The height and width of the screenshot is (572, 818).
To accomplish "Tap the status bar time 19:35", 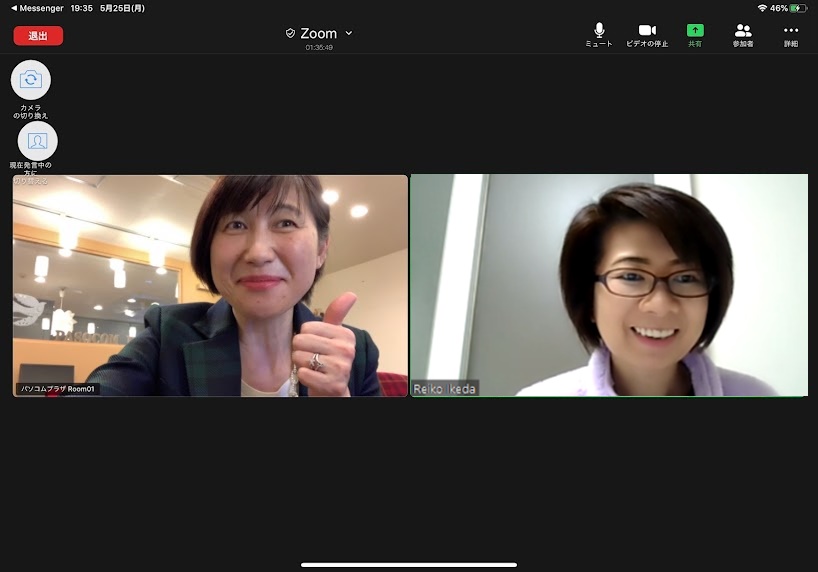I will [81, 8].
